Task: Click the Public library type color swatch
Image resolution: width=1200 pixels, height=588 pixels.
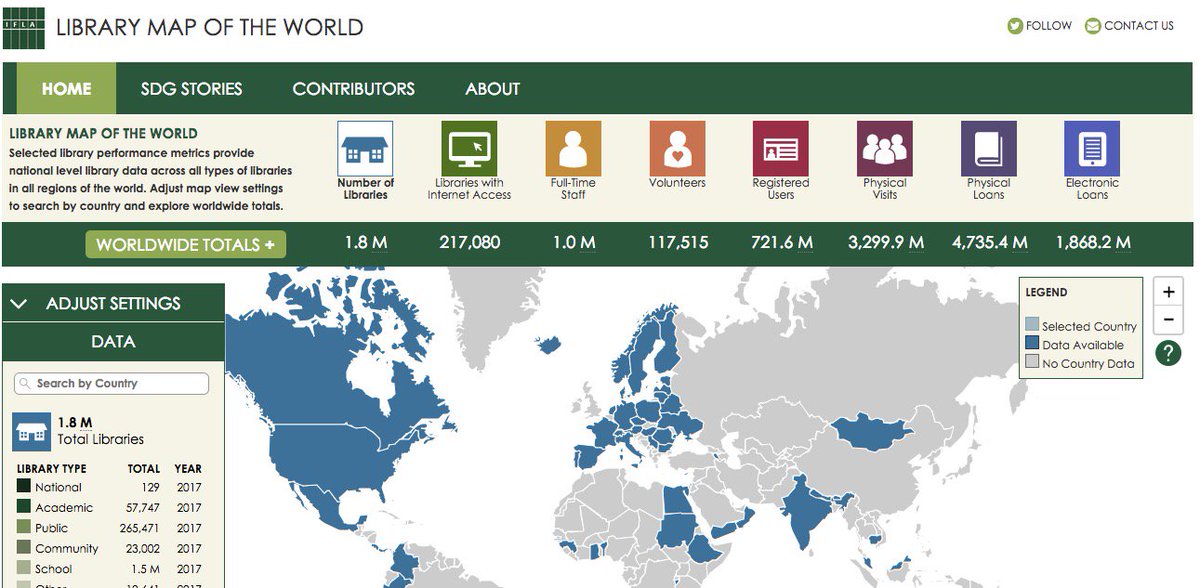Action: pos(23,528)
